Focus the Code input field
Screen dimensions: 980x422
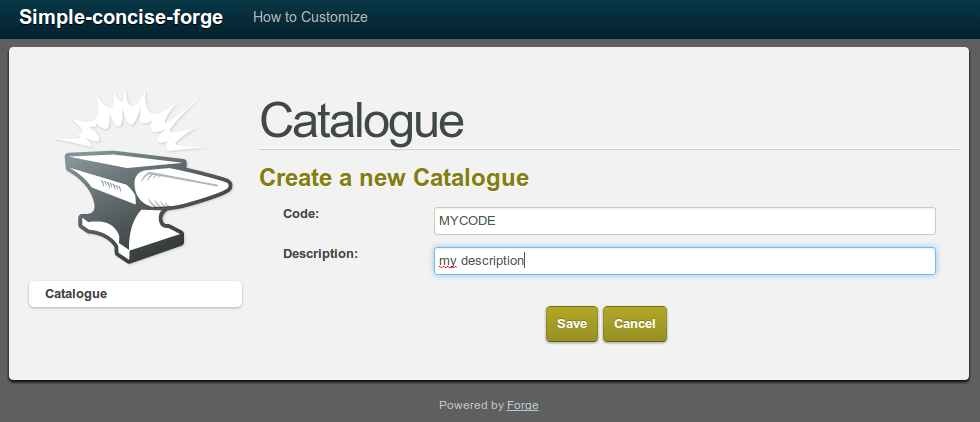pyautogui.click(x=684, y=221)
